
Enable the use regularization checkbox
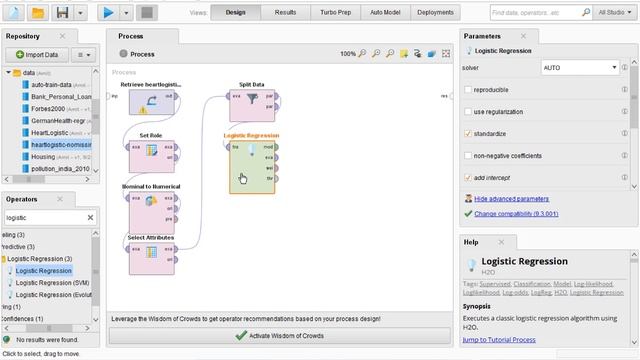click(468, 111)
